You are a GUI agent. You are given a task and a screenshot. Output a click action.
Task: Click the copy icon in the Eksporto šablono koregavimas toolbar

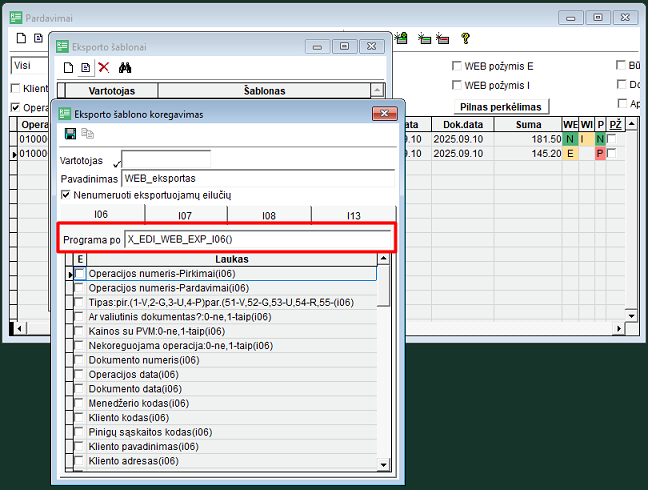88,133
